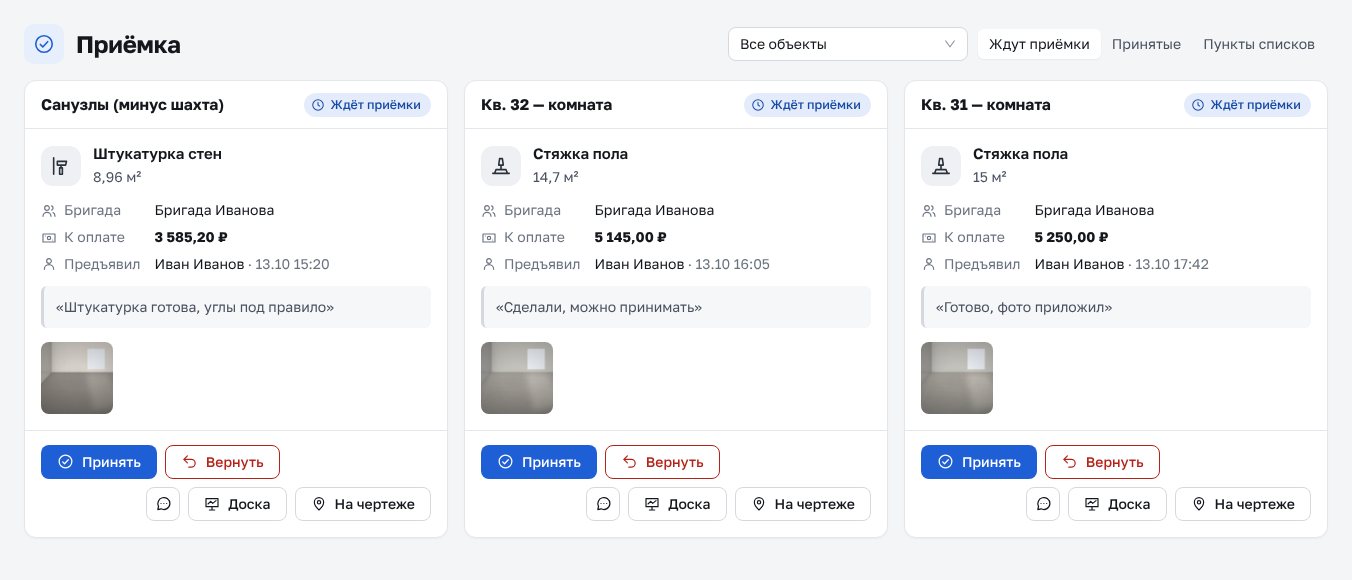This screenshot has height=580, width=1352.
Task: Click the timestamp 13.10 15:20
Action: [292, 265]
